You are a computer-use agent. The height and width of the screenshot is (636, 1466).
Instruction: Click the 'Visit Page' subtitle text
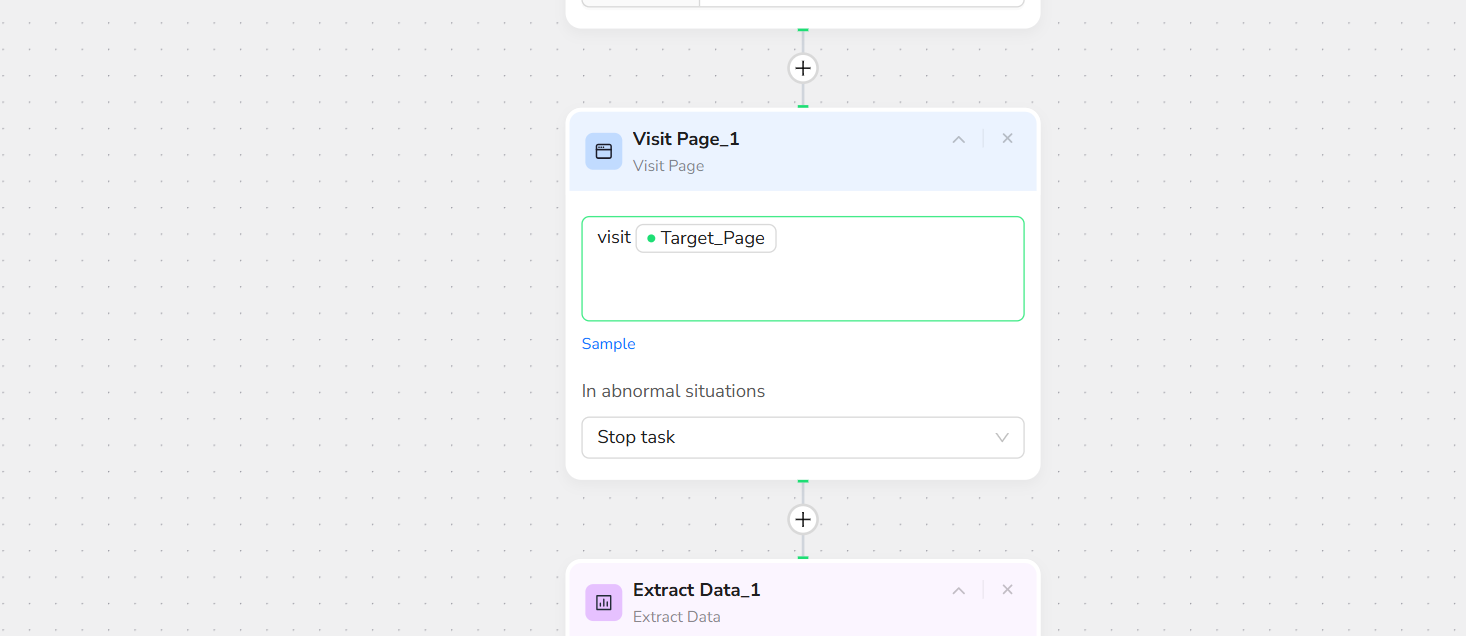tap(668, 166)
